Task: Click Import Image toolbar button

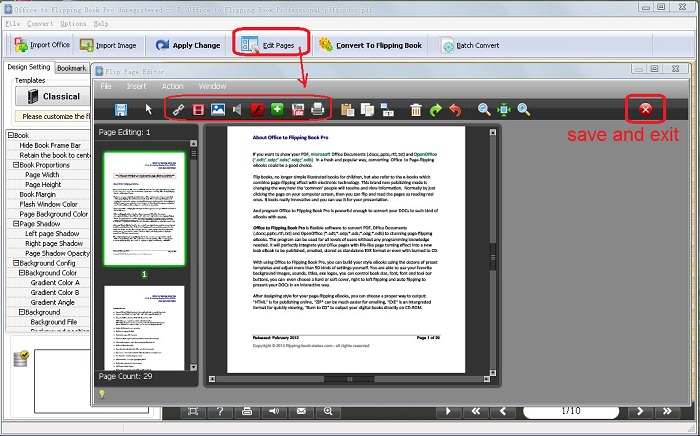Action: click(x=108, y=45)
